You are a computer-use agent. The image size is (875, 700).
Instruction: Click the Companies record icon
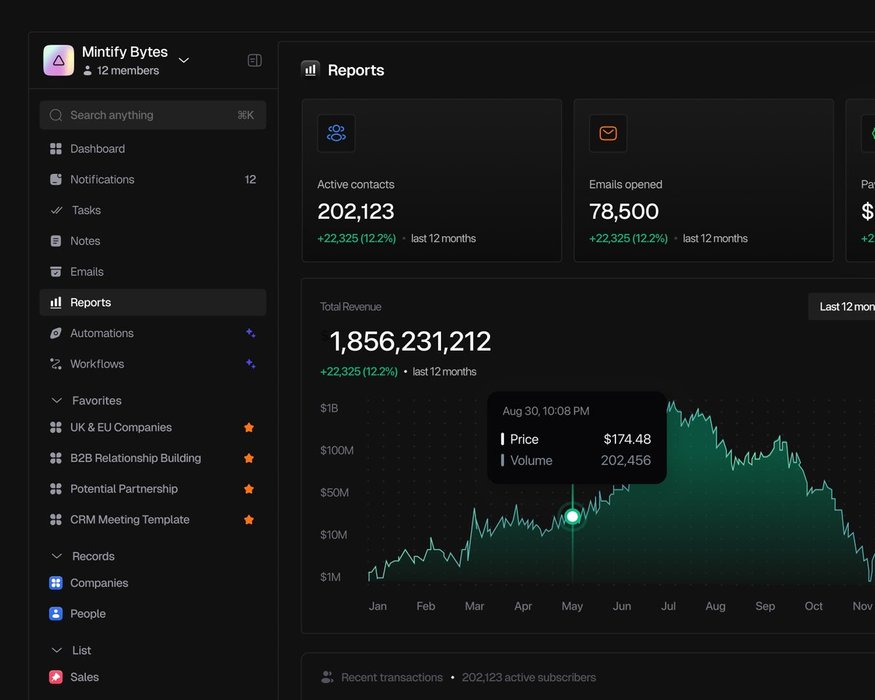pos(56,583)
